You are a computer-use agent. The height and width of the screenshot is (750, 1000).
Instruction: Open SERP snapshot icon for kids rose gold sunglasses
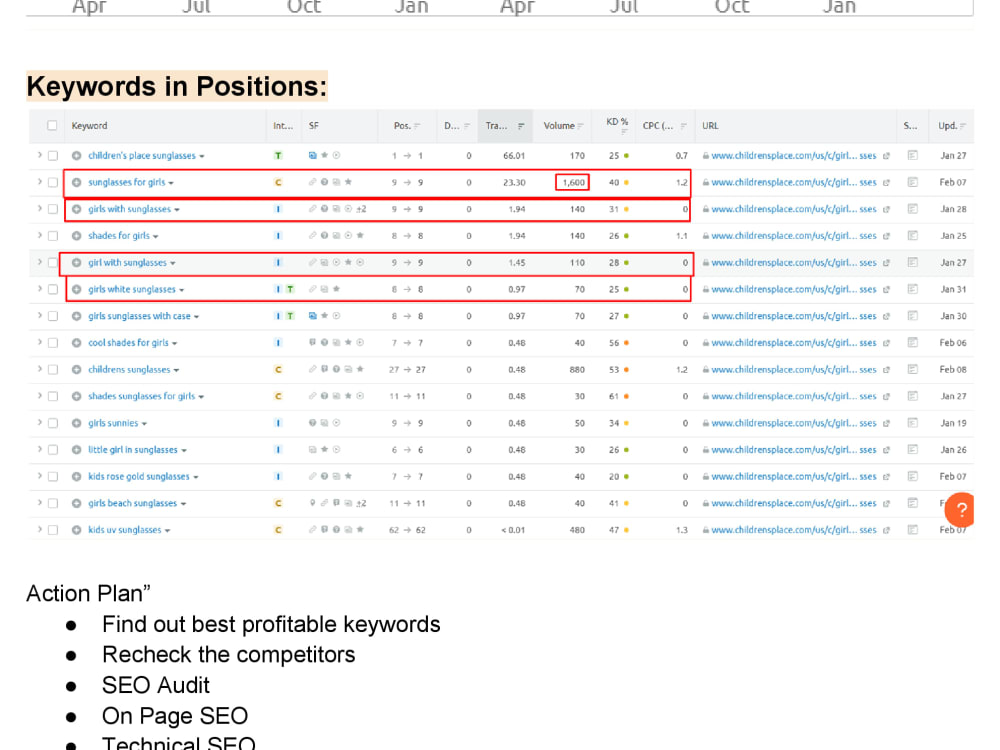pyautogui.click(x=913, y=477)
